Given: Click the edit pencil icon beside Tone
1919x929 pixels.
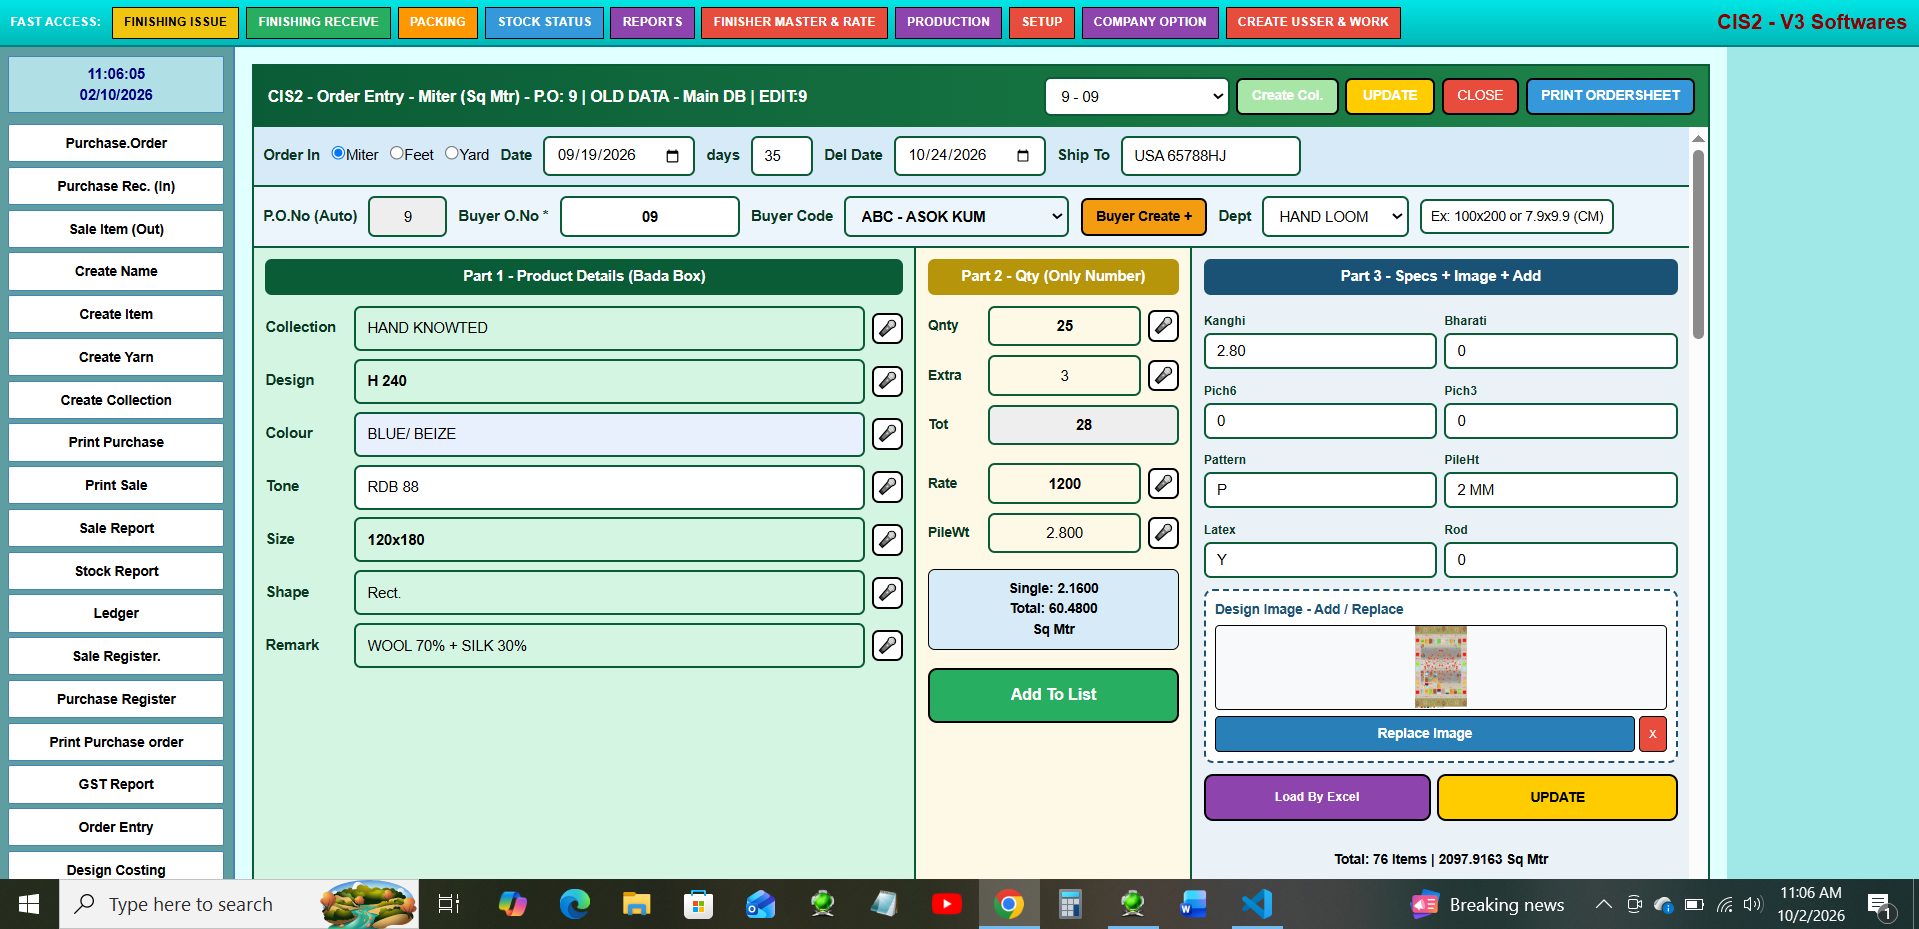Looking at the screenshot, I should tap(887, 487).
